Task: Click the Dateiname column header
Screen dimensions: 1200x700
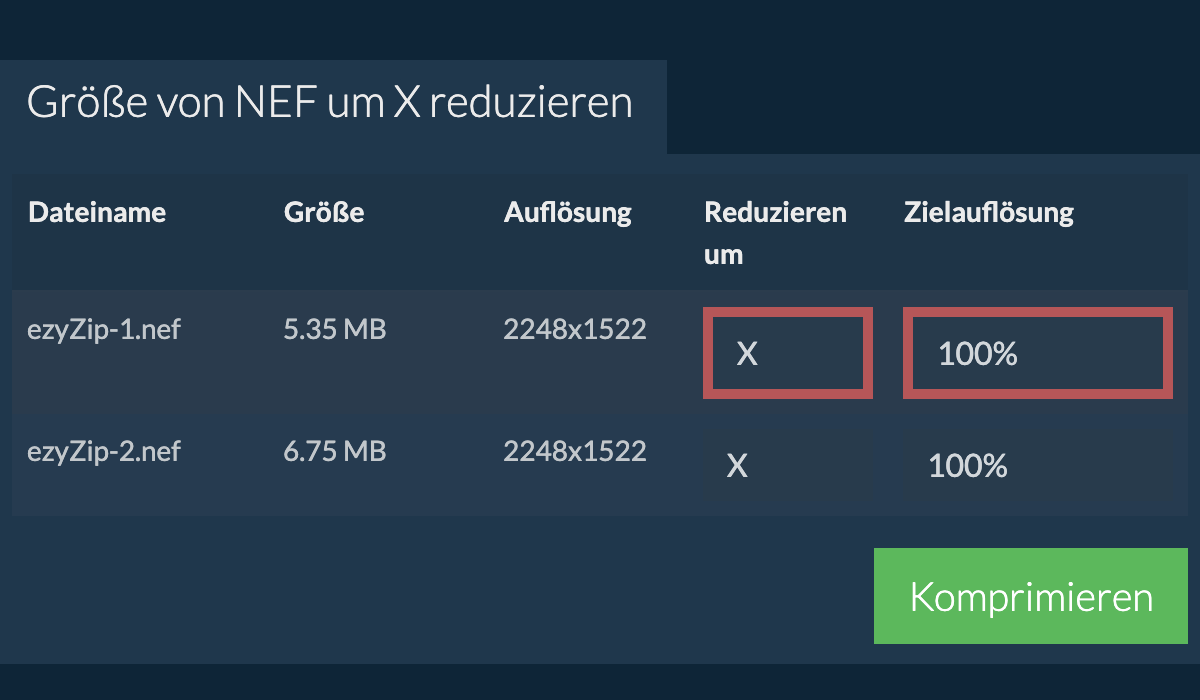Action: pyautogui.click(x=96, y=212)
